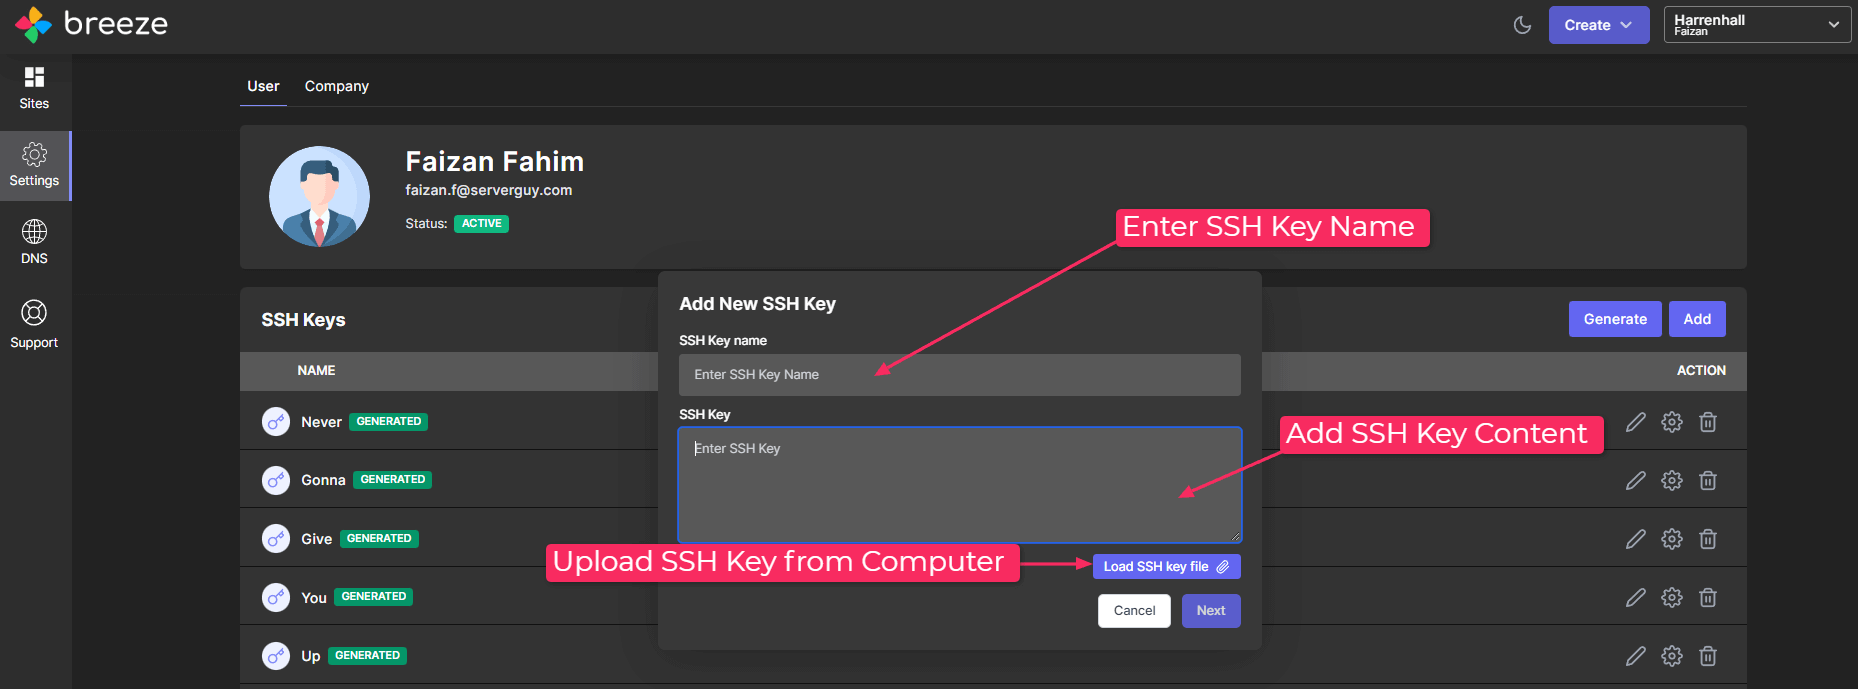Click Next in the SSH Key dialog

point(1211,610)
